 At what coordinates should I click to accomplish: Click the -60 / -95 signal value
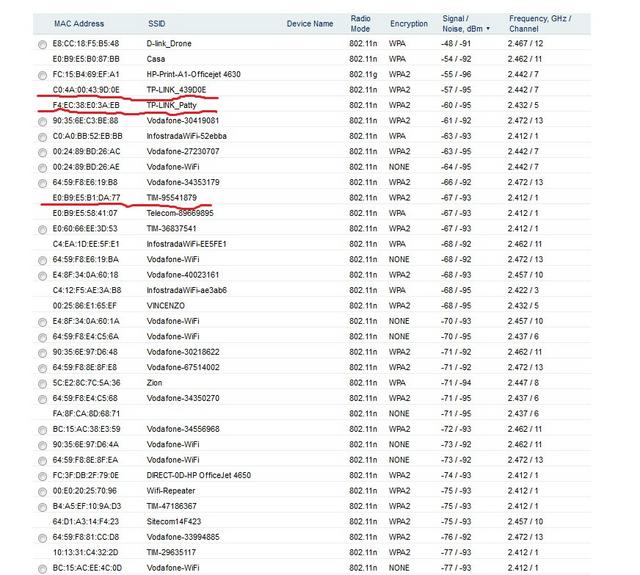[x=456, y=105]
